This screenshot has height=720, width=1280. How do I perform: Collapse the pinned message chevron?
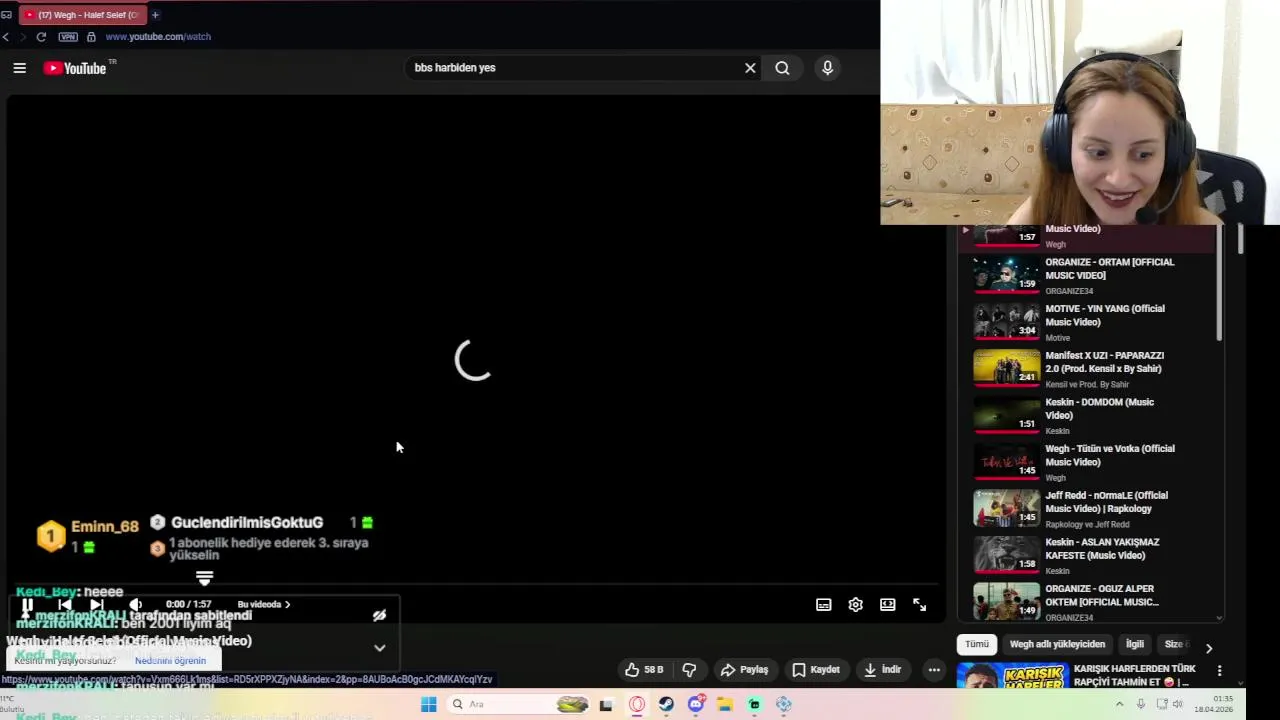click(x=379, y=648)
